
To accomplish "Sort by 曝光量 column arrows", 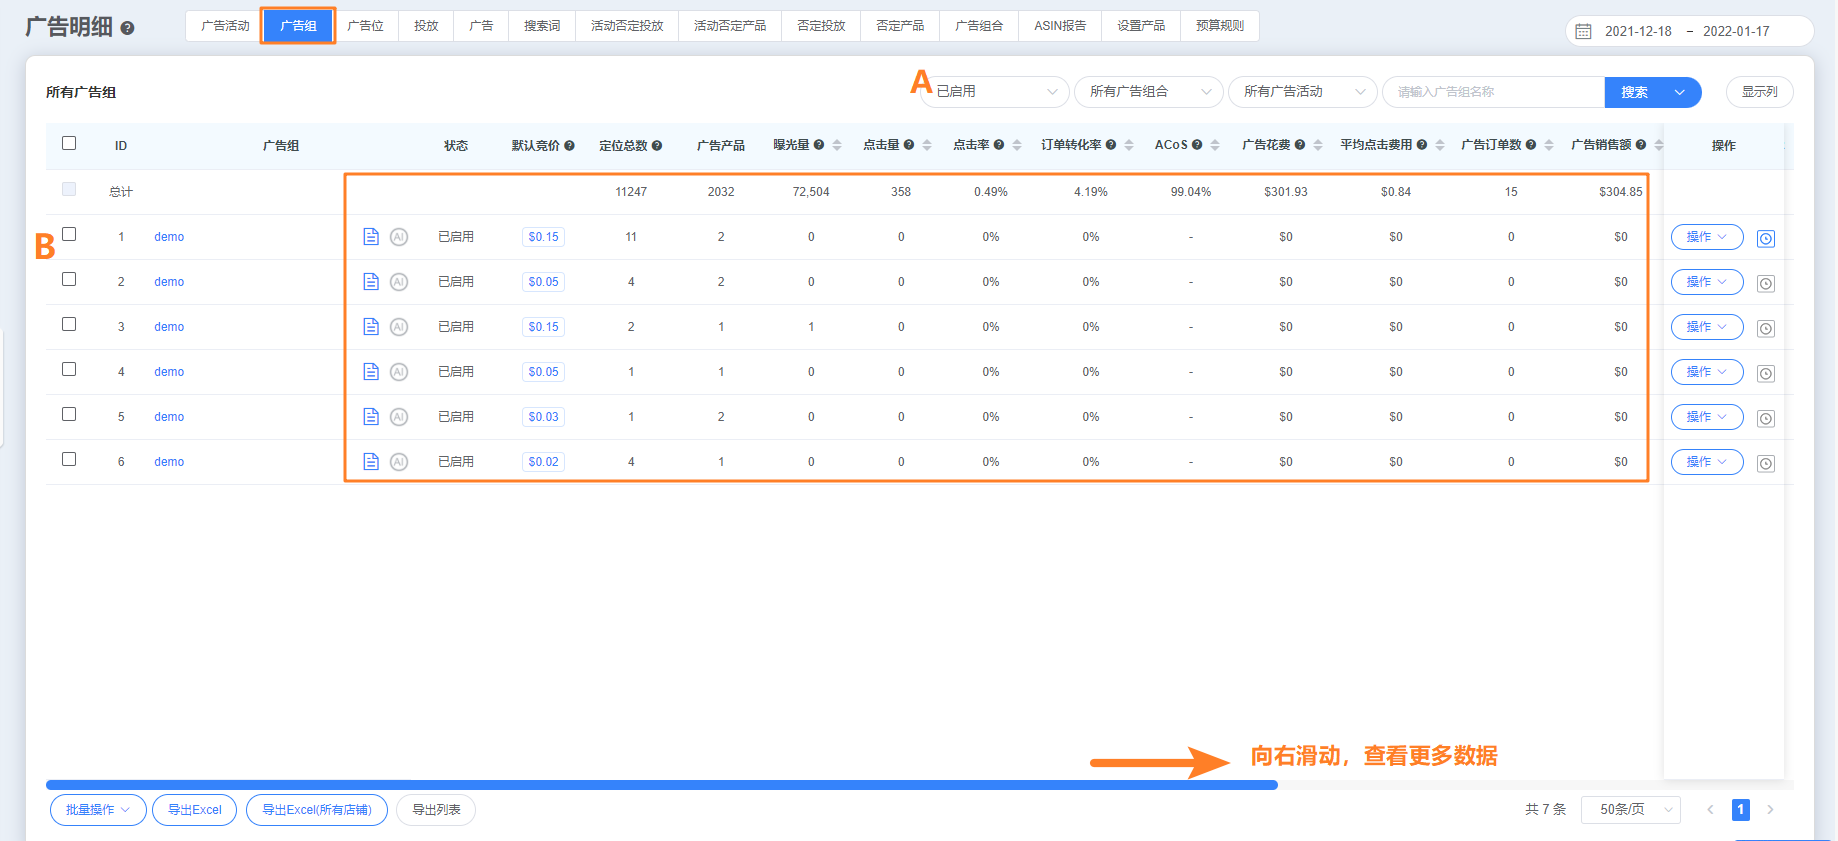I will pyautogui.click(x=837, y=145).
